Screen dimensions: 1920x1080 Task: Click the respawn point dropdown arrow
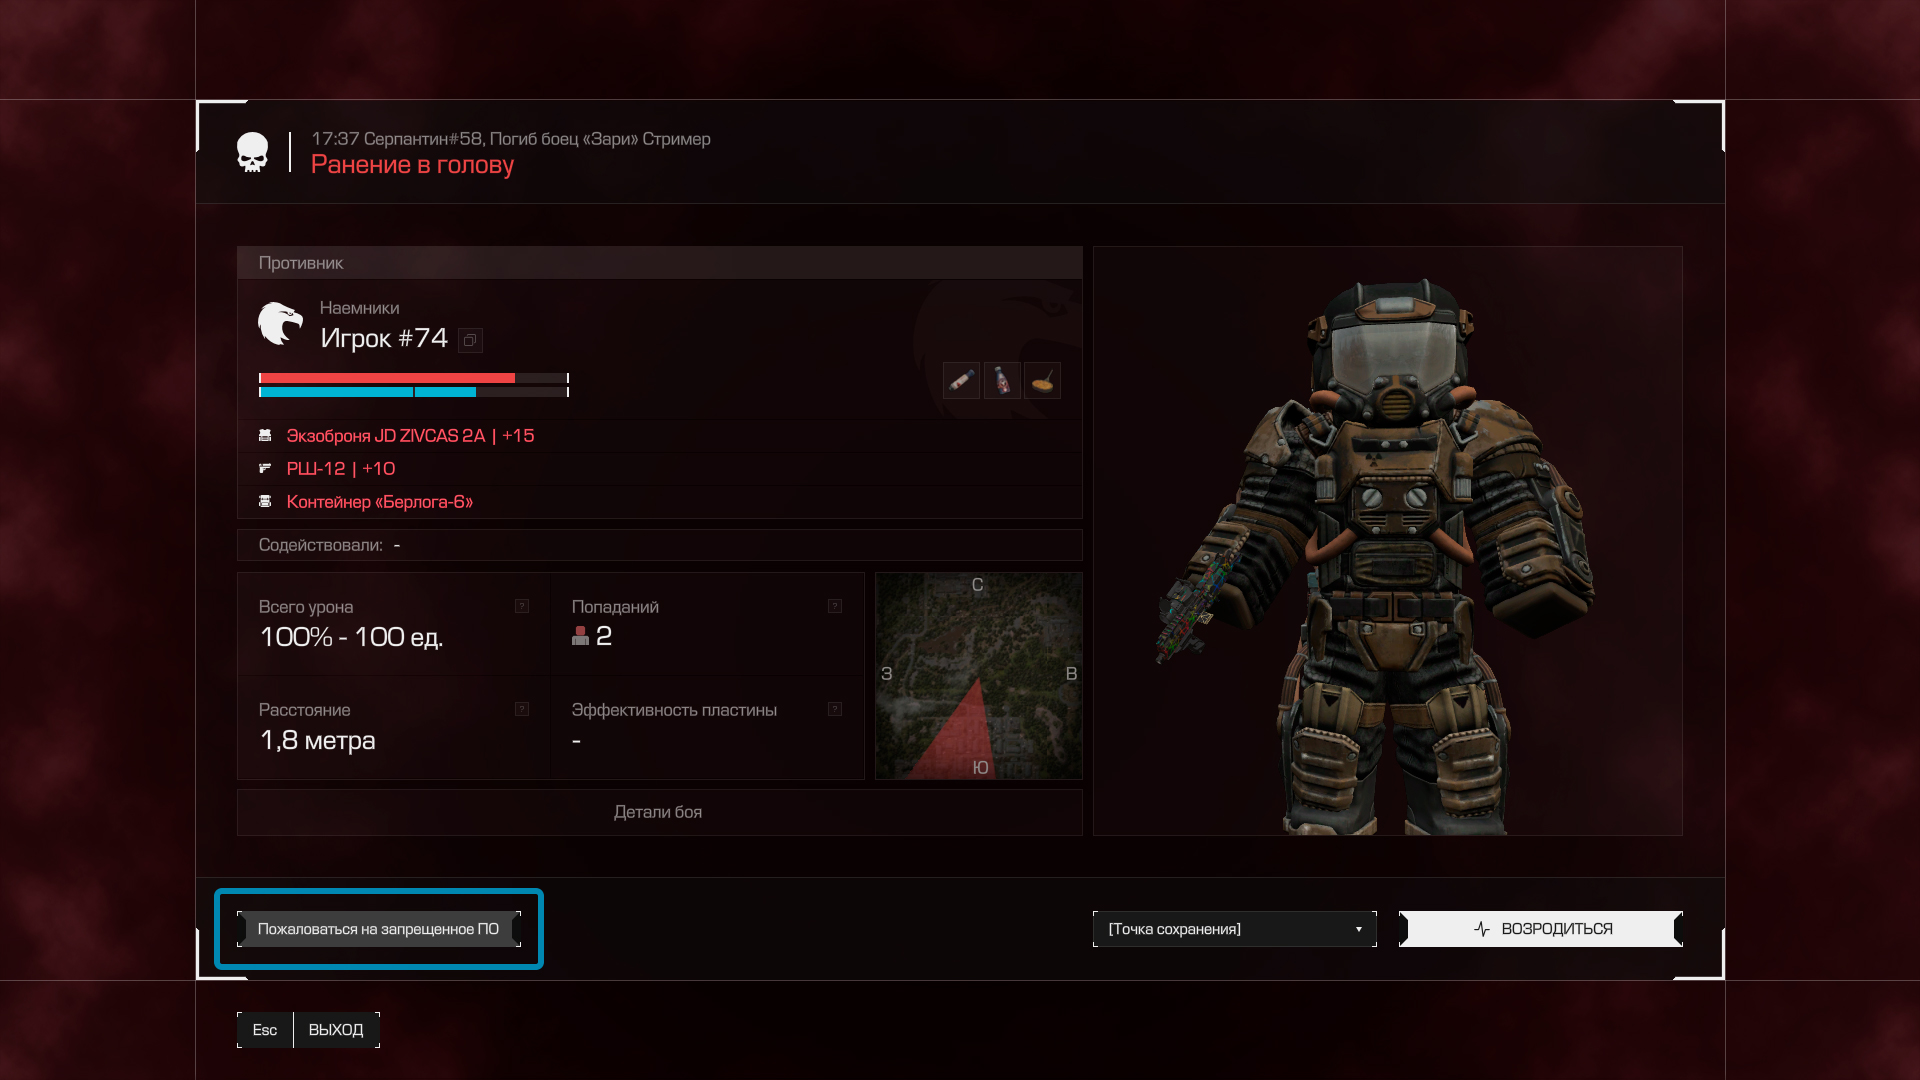pos(1359,929)
